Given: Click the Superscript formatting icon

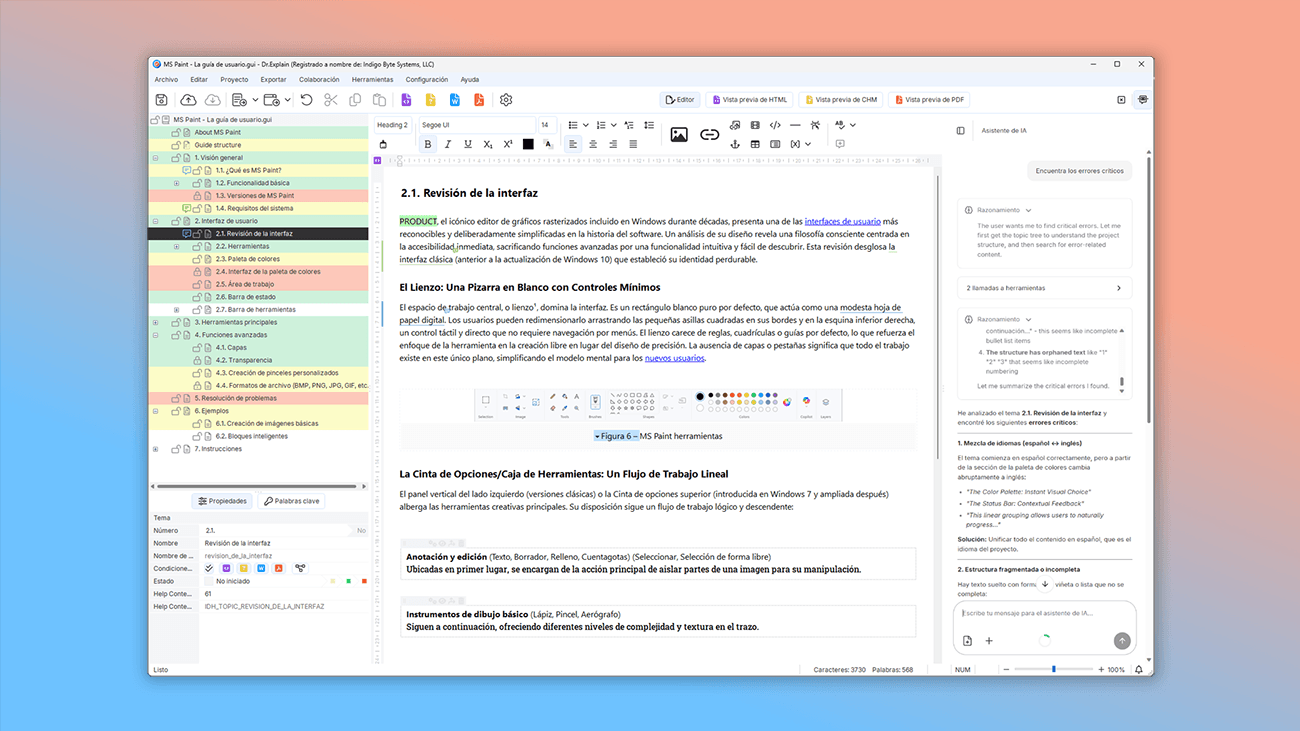Looking at the screenshot, I should coord(508,144).
